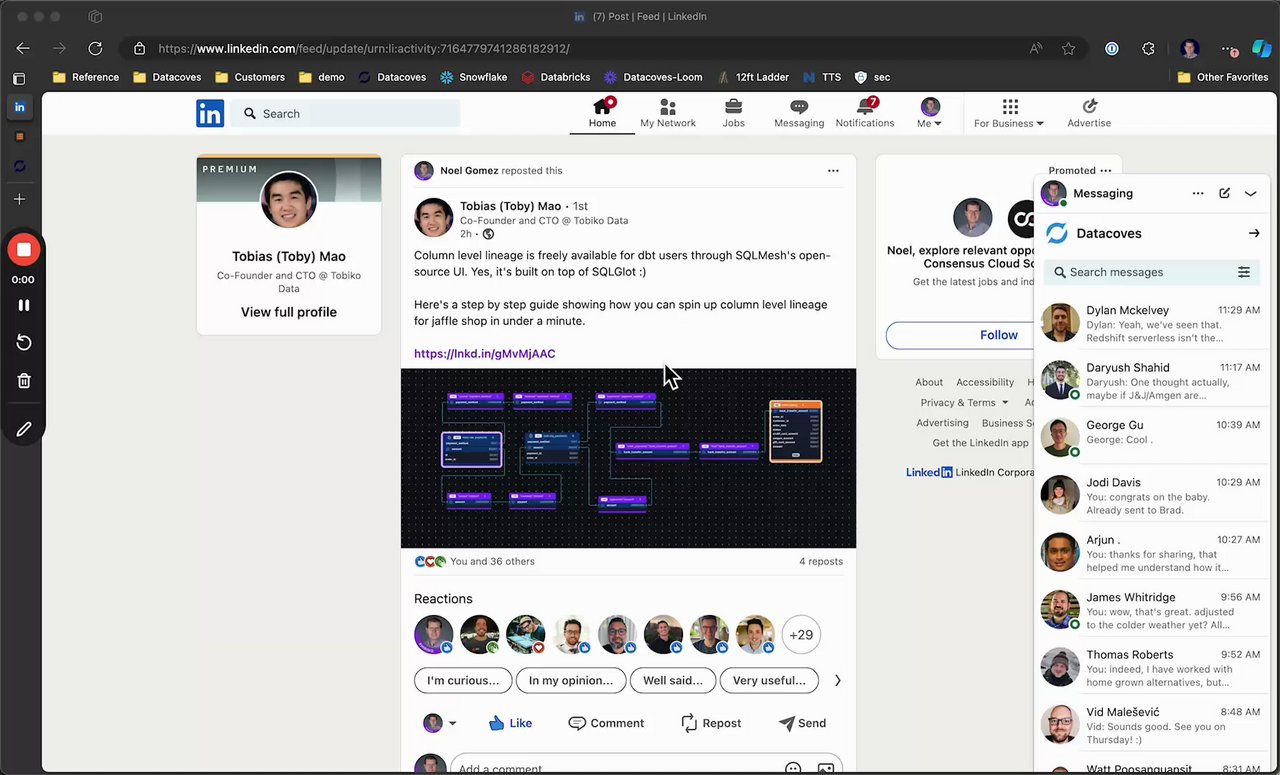Open the post's three-dot options menu
This screenshot has height=775, width=1280.
(833, 171)
